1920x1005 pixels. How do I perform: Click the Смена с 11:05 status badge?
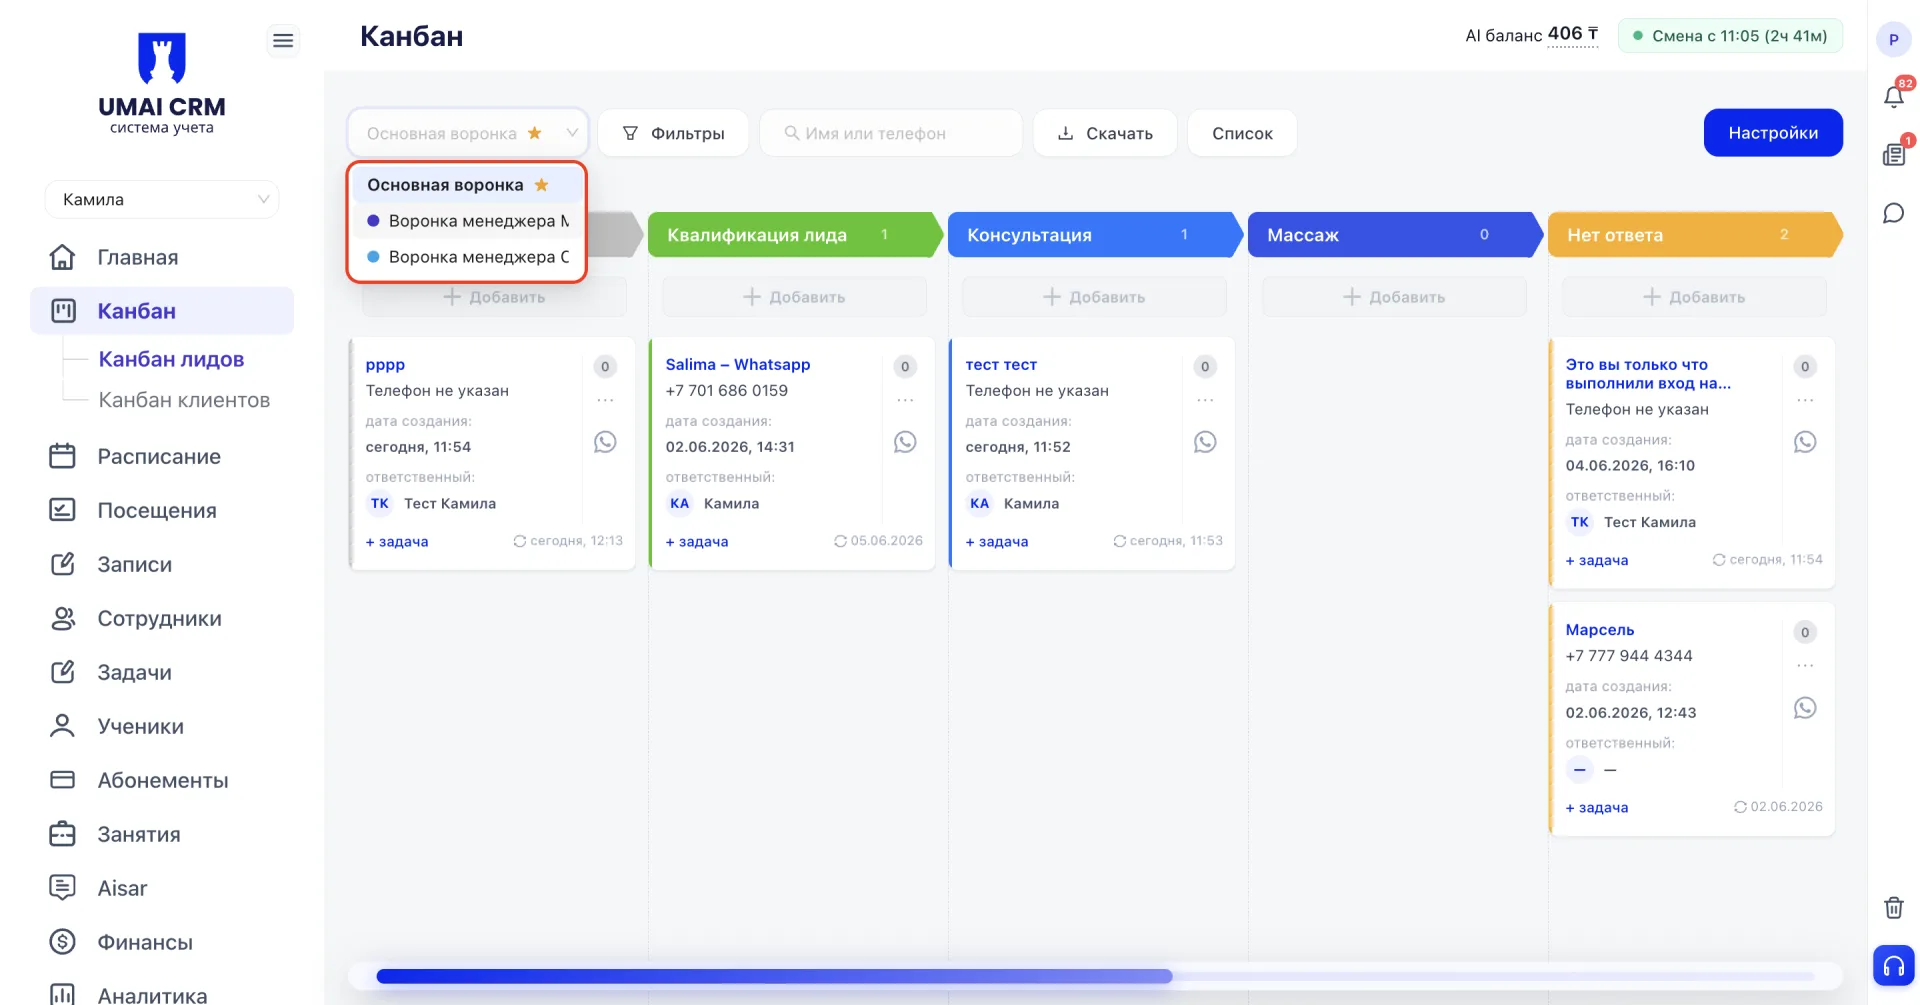[1730, 36]
